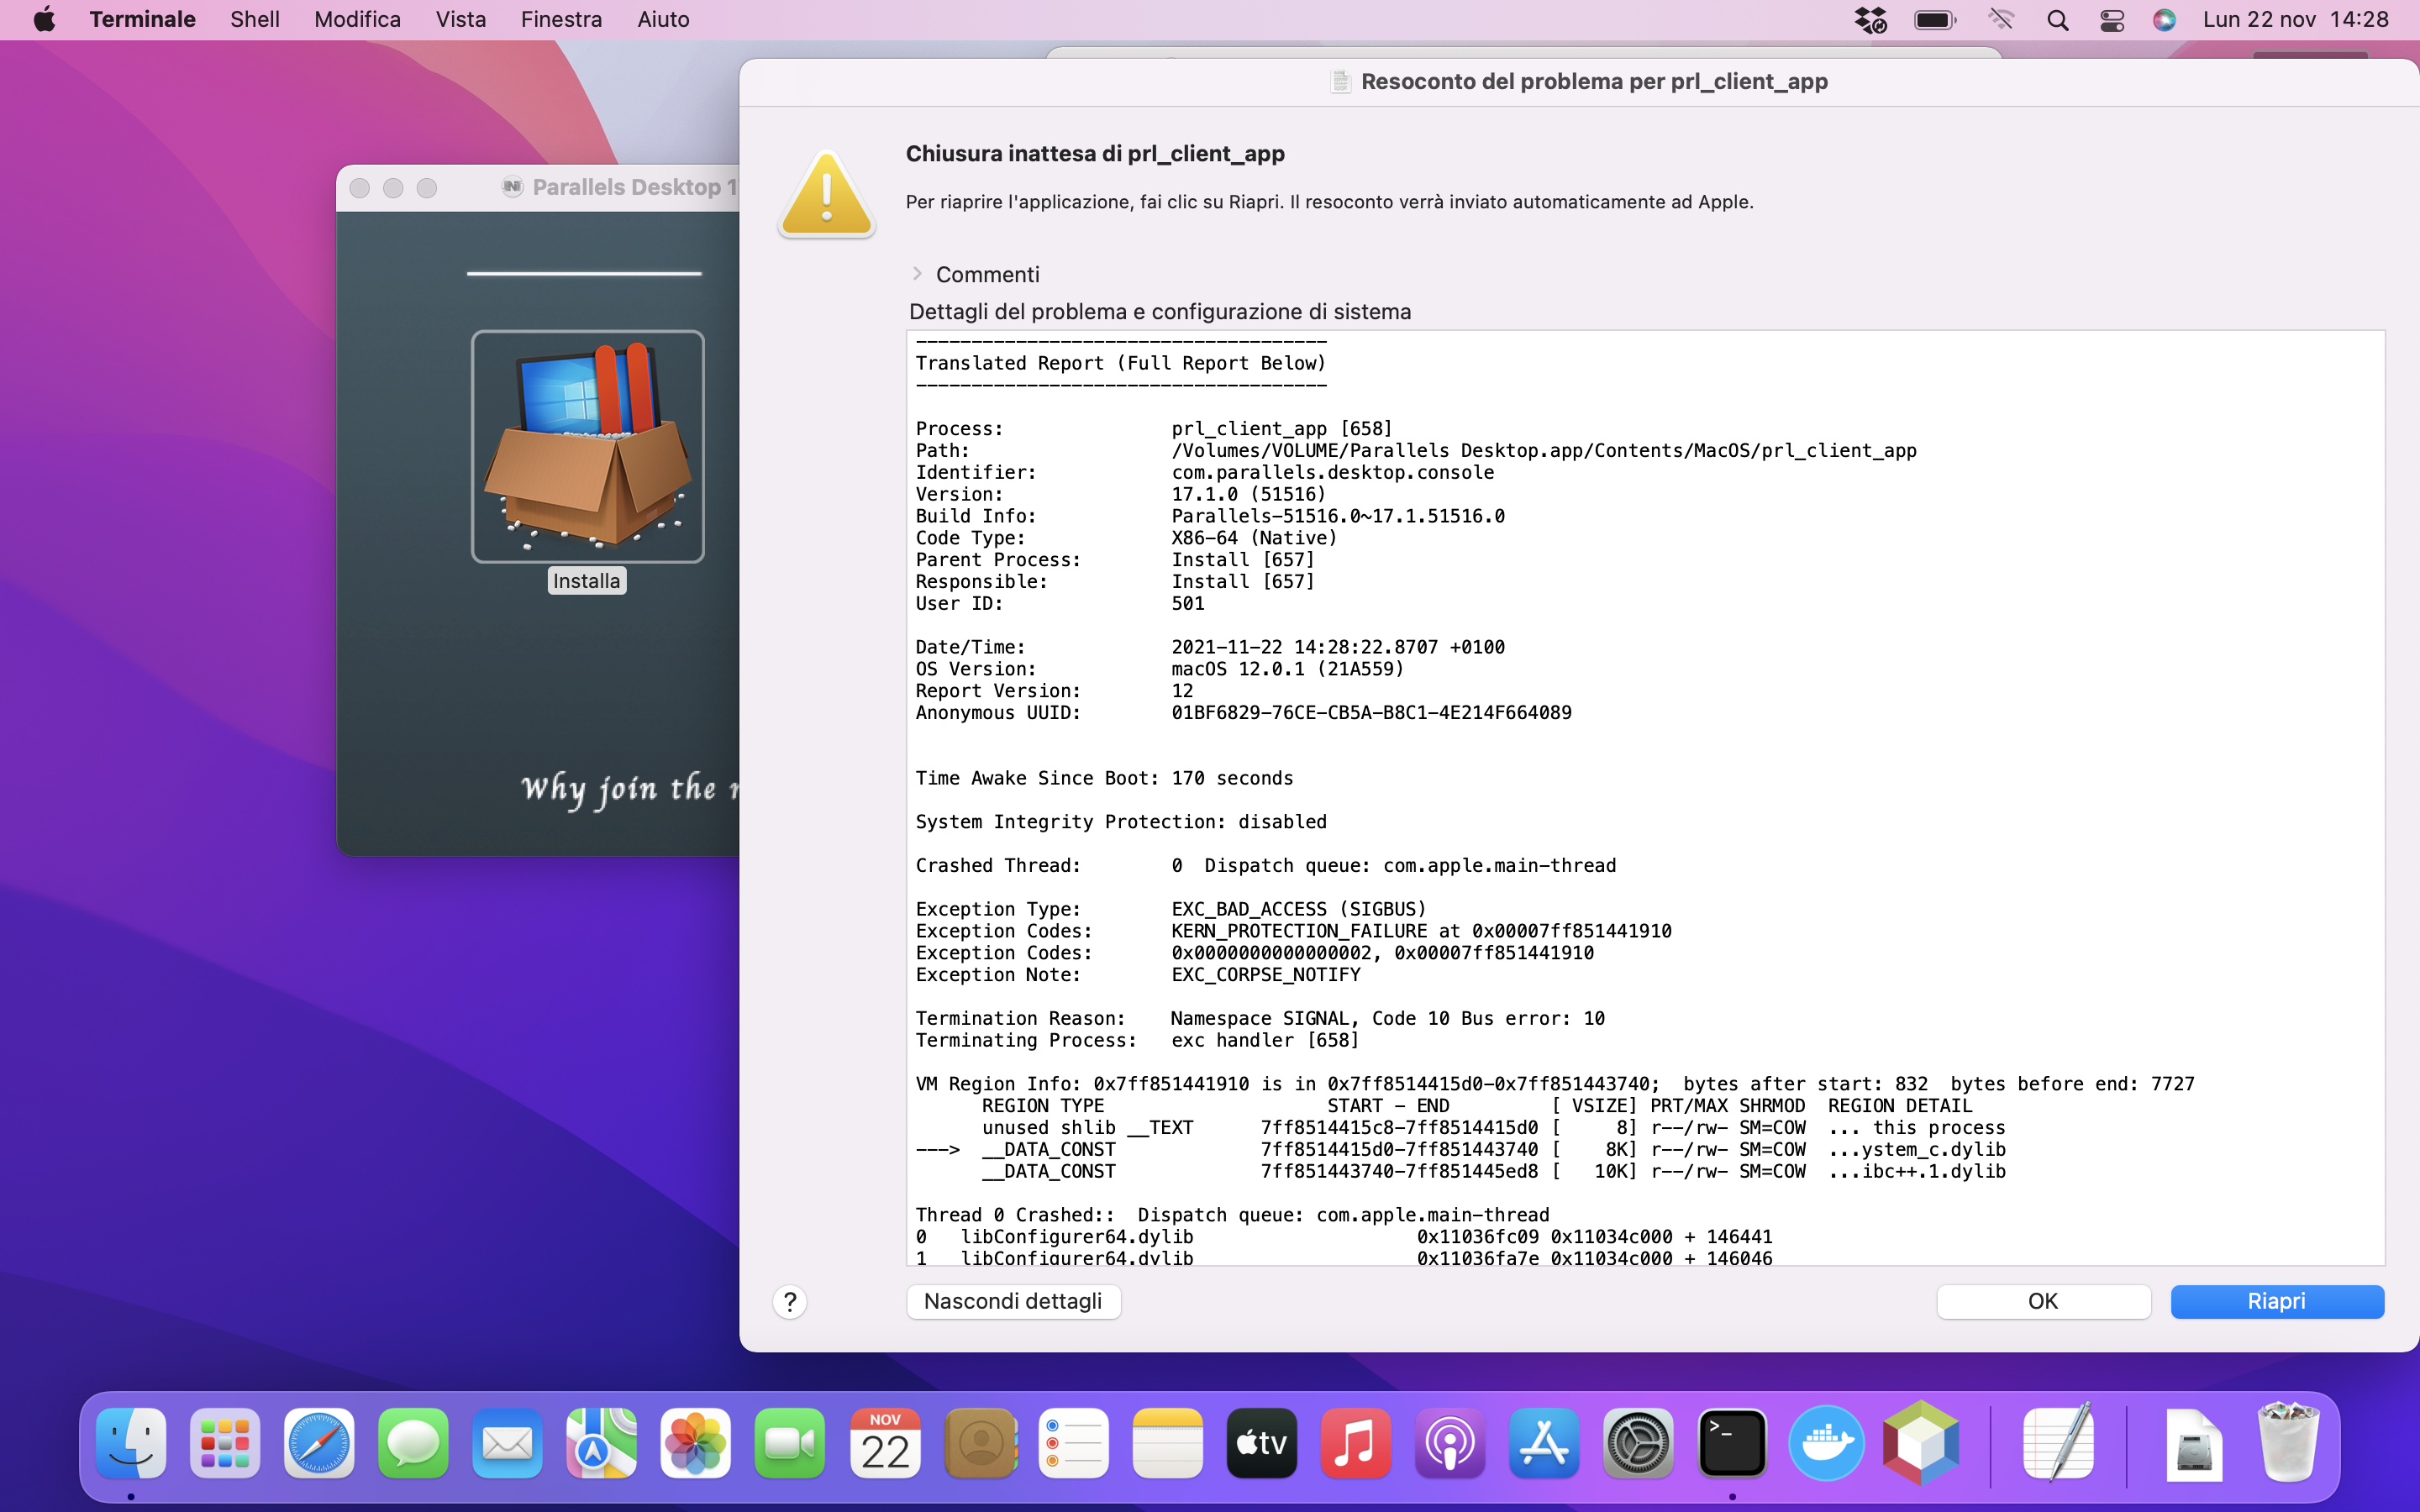The image size is (2420, 1512).
Task: Open Dropbox menu bar icon
Action: (x=1870, y=20)
